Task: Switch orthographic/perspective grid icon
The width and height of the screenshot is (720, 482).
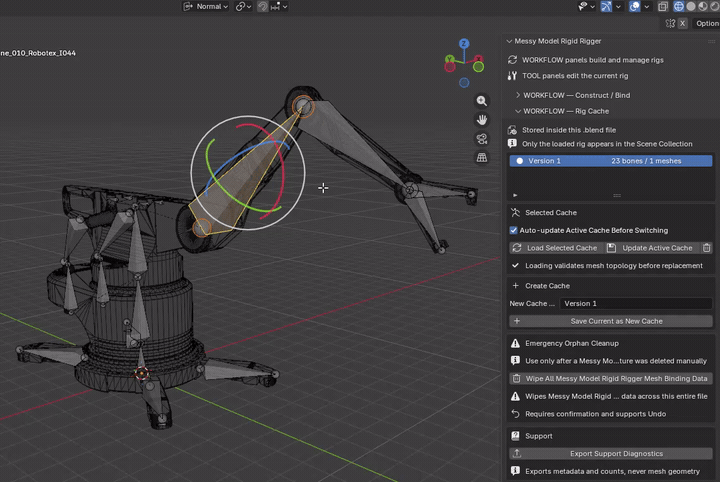Action: 481,157
